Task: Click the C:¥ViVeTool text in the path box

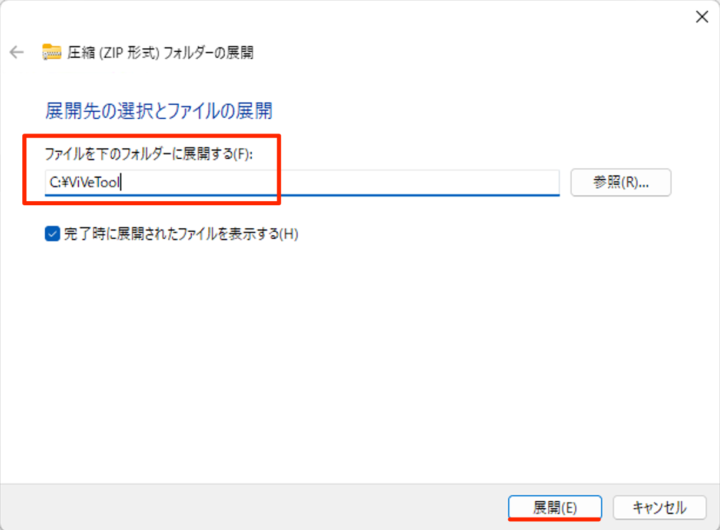Action: pos(84,182)
